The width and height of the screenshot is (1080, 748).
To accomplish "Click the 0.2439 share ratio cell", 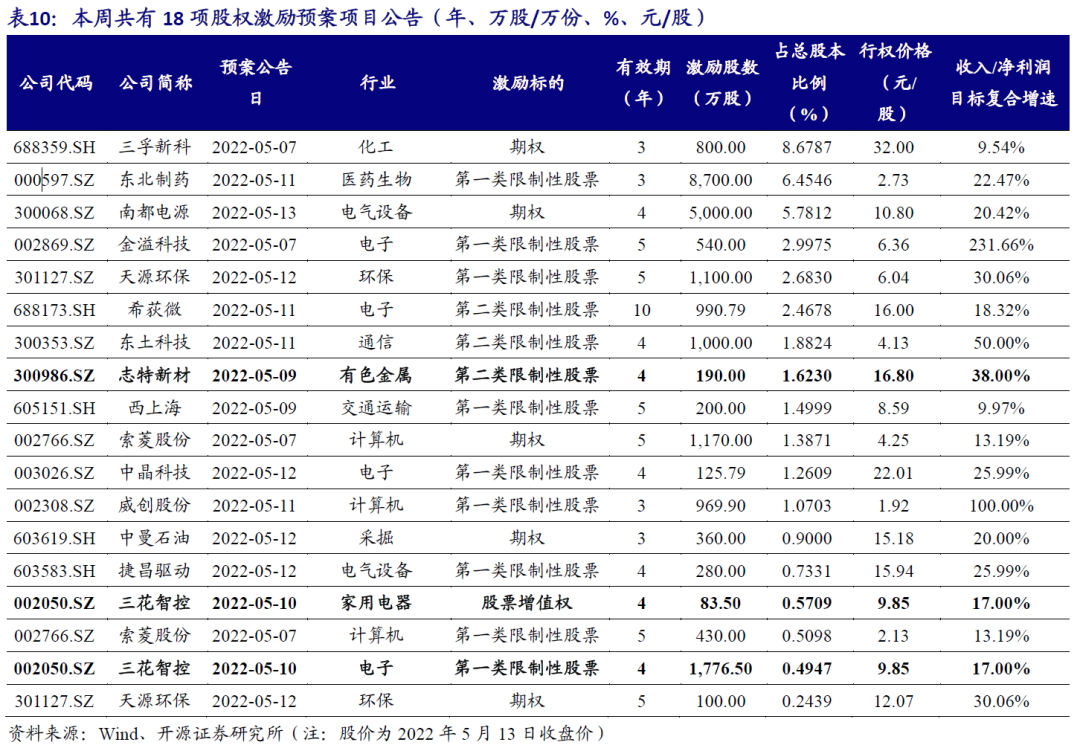I will 807,702.
